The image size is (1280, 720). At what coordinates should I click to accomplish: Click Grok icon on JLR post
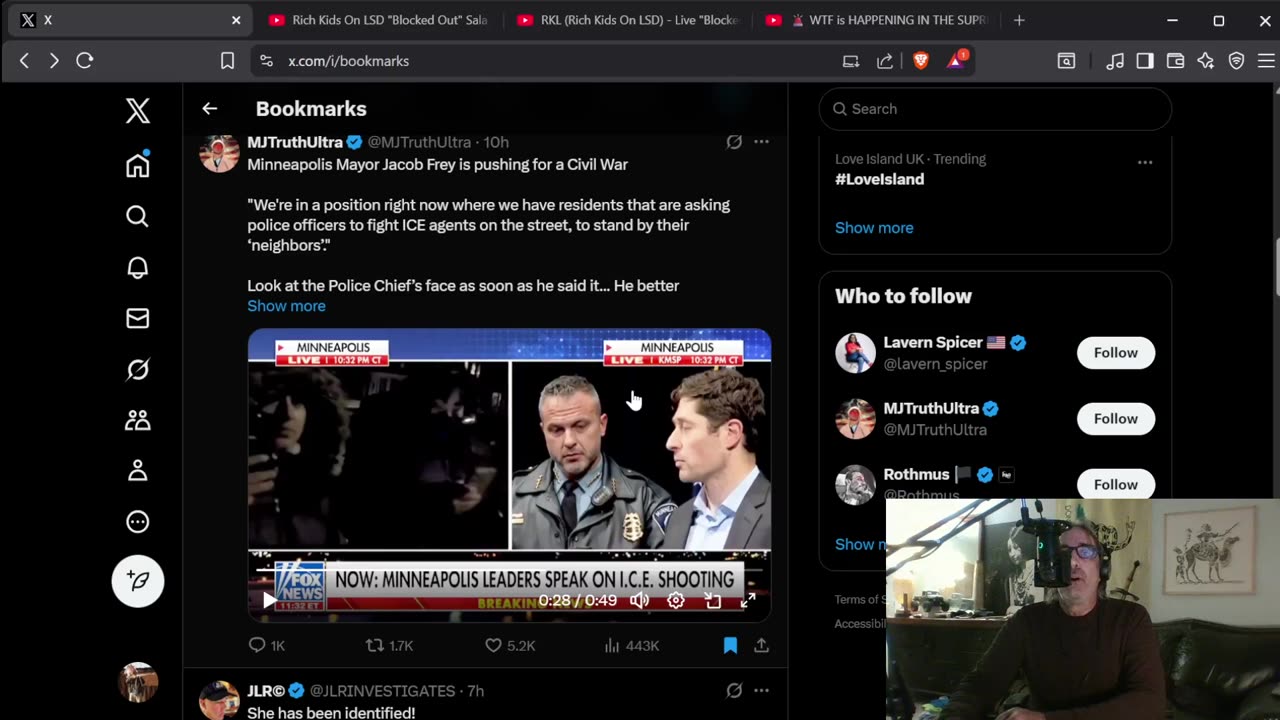tap(734, 691)
